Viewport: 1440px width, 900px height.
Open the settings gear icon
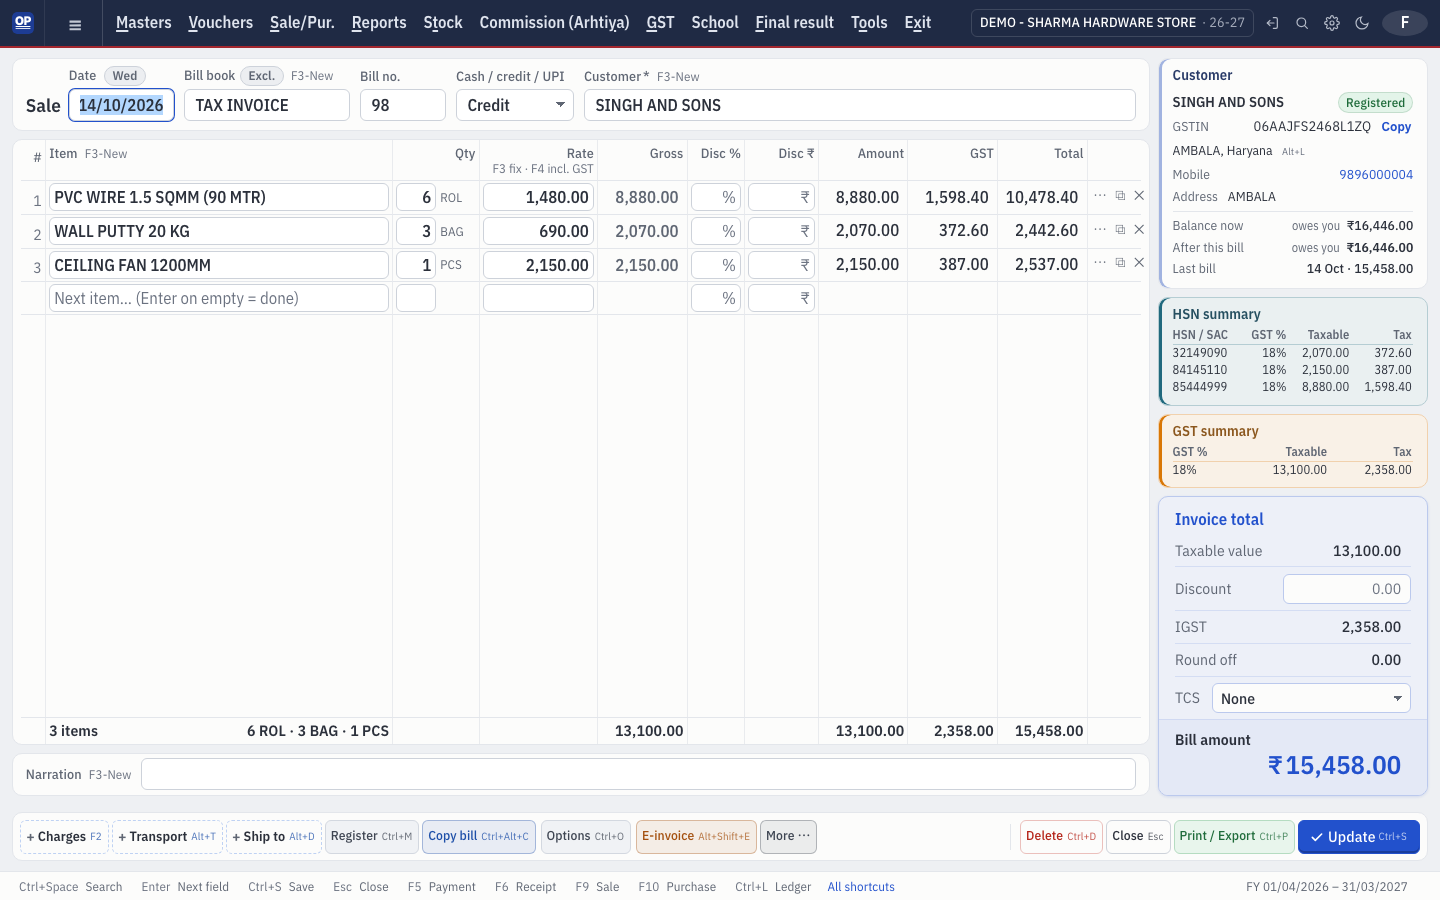[x=1332, y=23]
